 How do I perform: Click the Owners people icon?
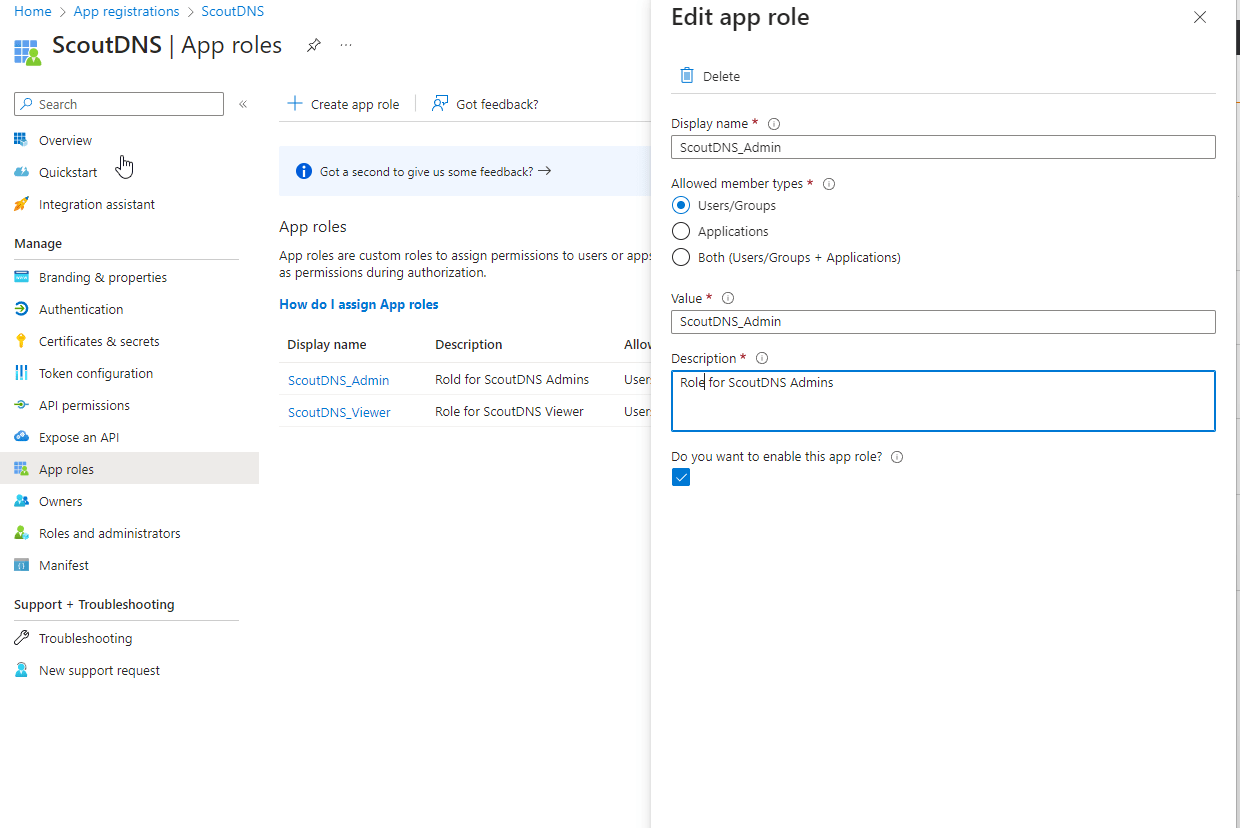tap(21, 501)
